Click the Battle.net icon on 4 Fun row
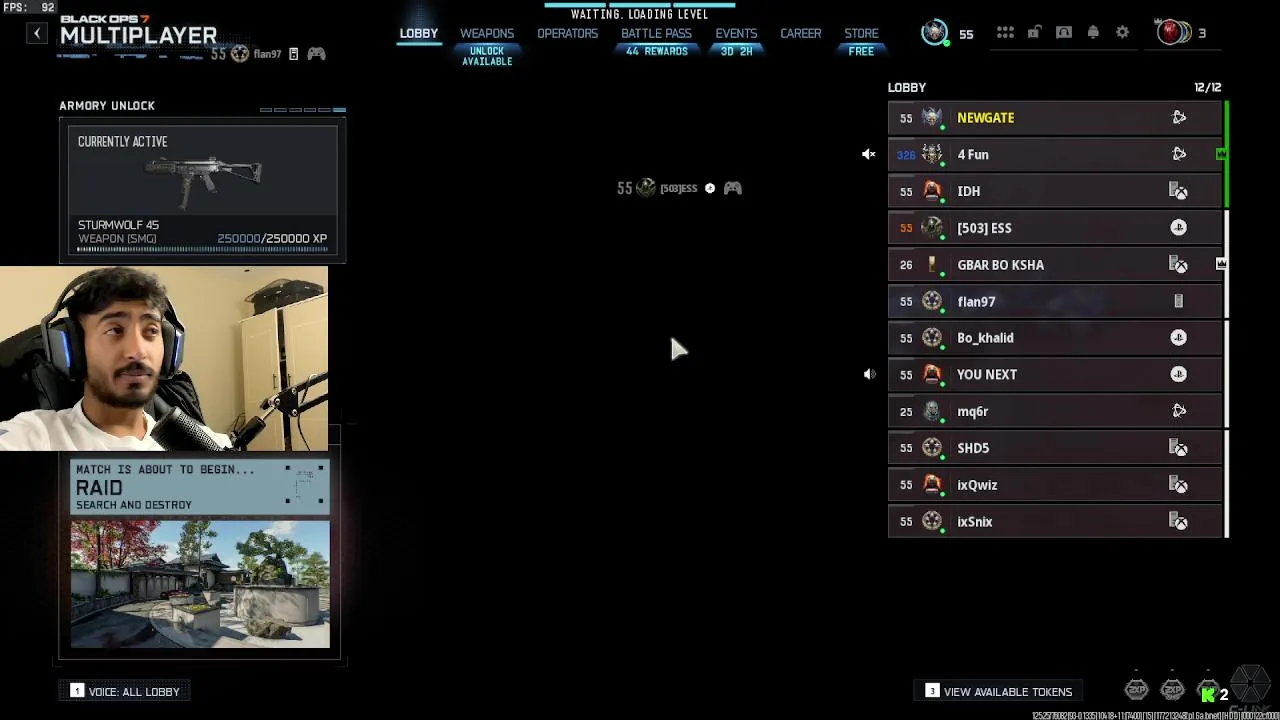 (x=1179, y=155)
